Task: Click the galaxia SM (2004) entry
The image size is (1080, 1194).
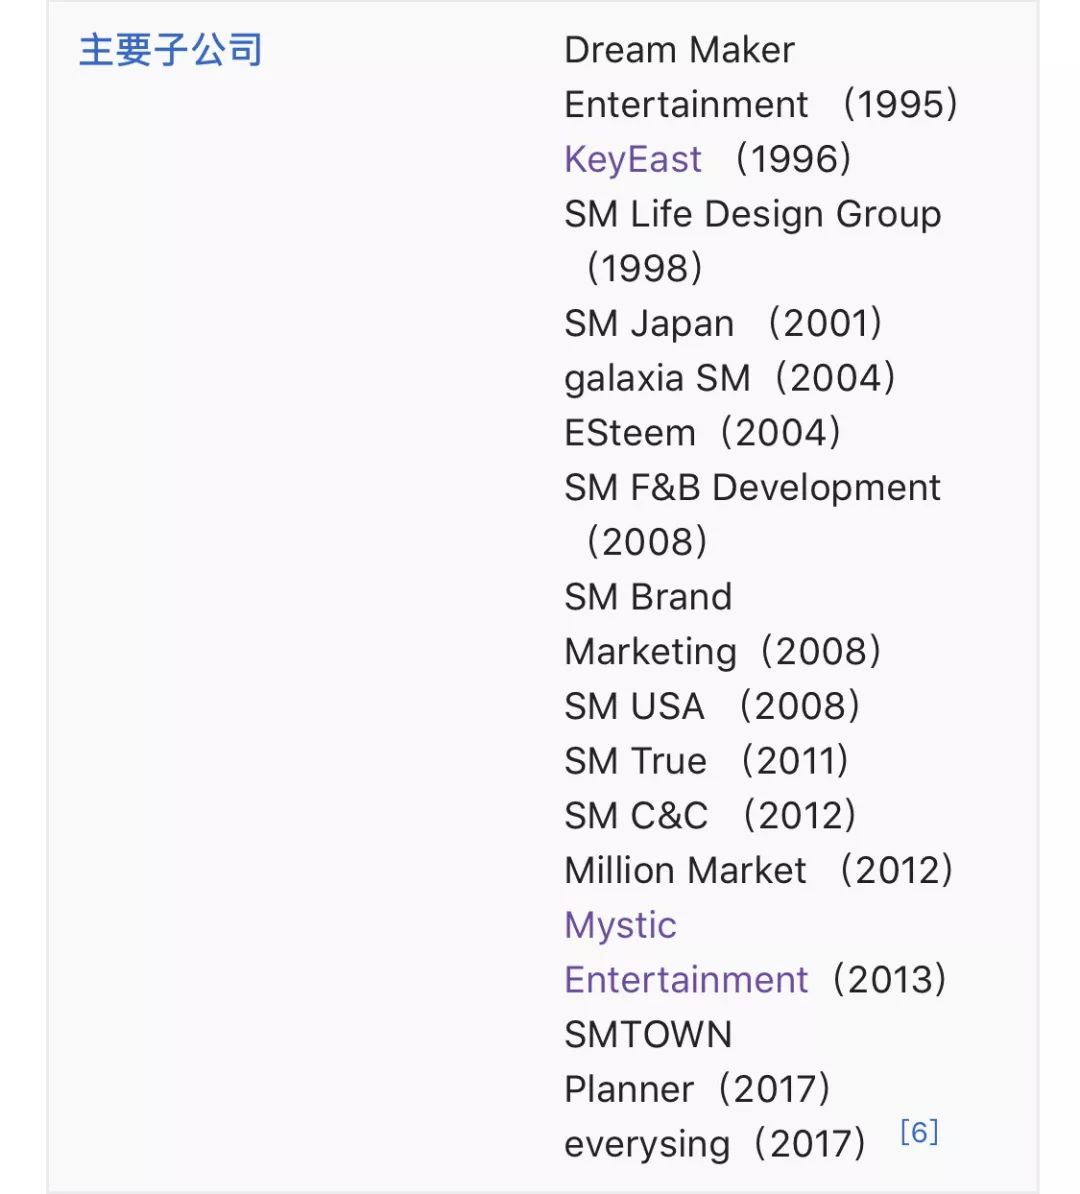Action: pos(730,378)
